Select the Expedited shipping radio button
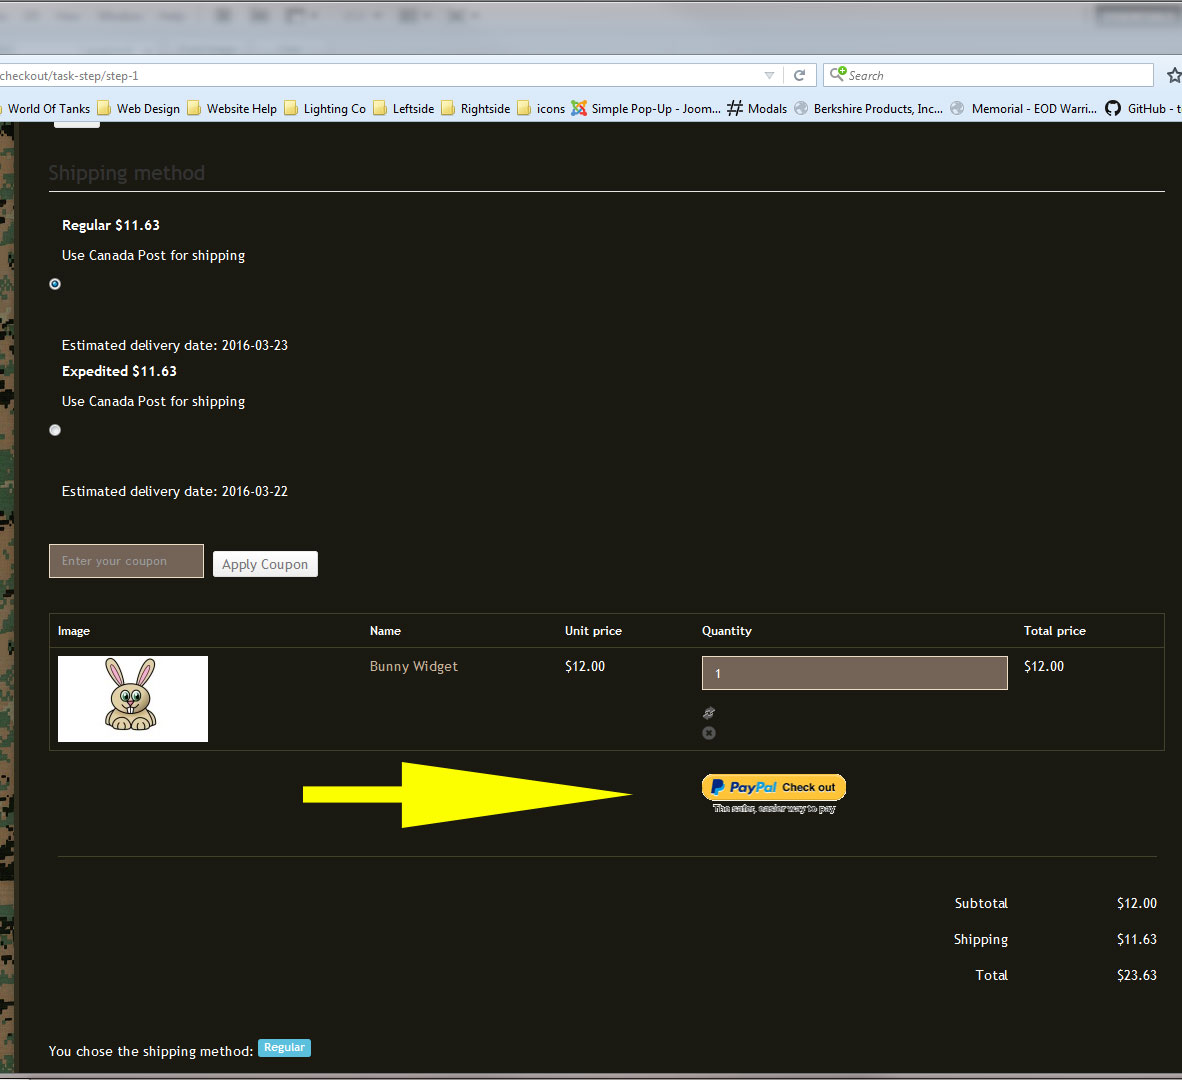The height and width of the screenshot is (1080, 1182). point(55,430)
